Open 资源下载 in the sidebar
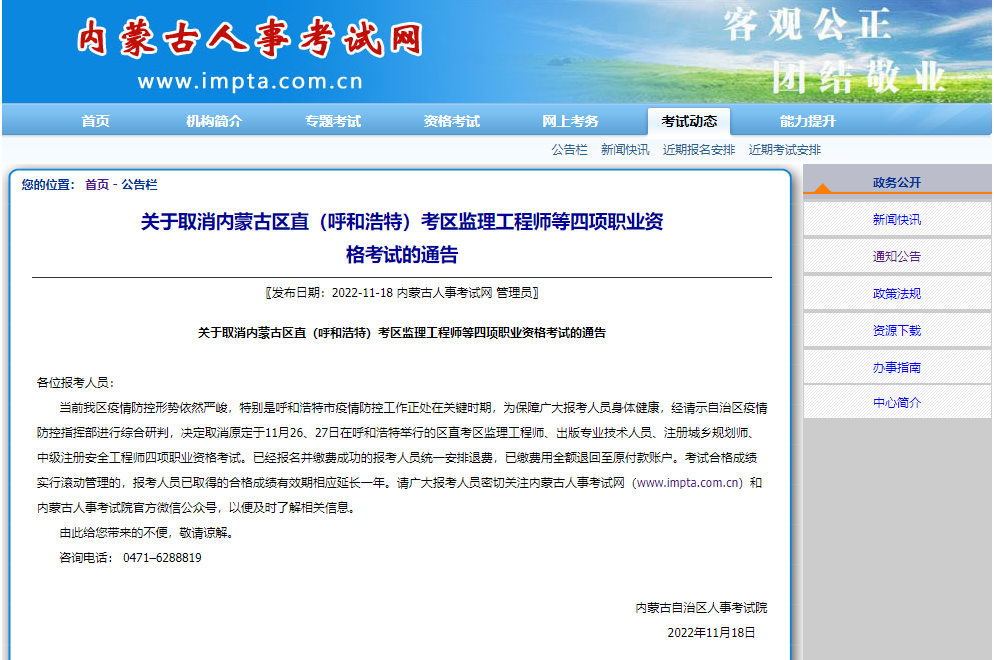Viewport: 994px width, 660px height. [x=896, y=331]
